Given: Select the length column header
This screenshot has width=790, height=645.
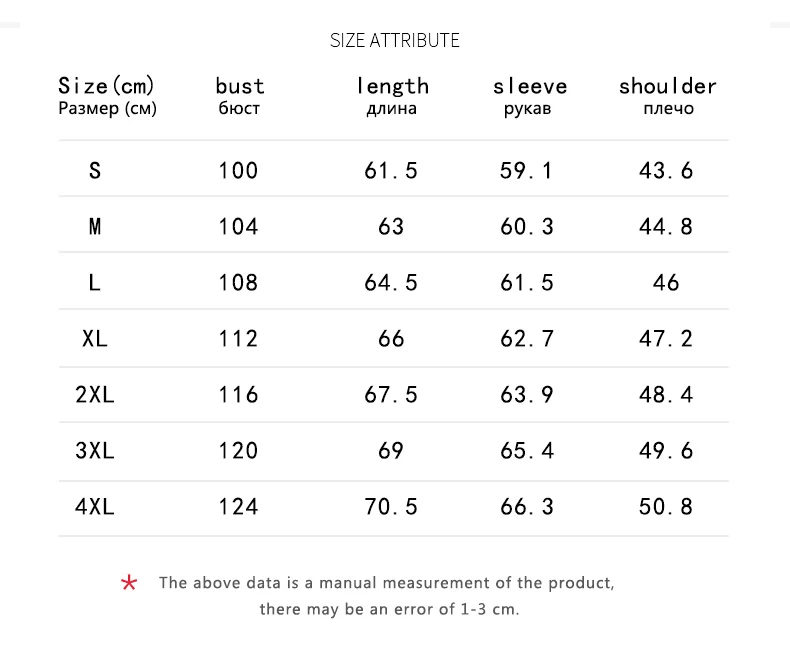Looking at the screenshot, I should pyautogui.click(x=392, y=96).
